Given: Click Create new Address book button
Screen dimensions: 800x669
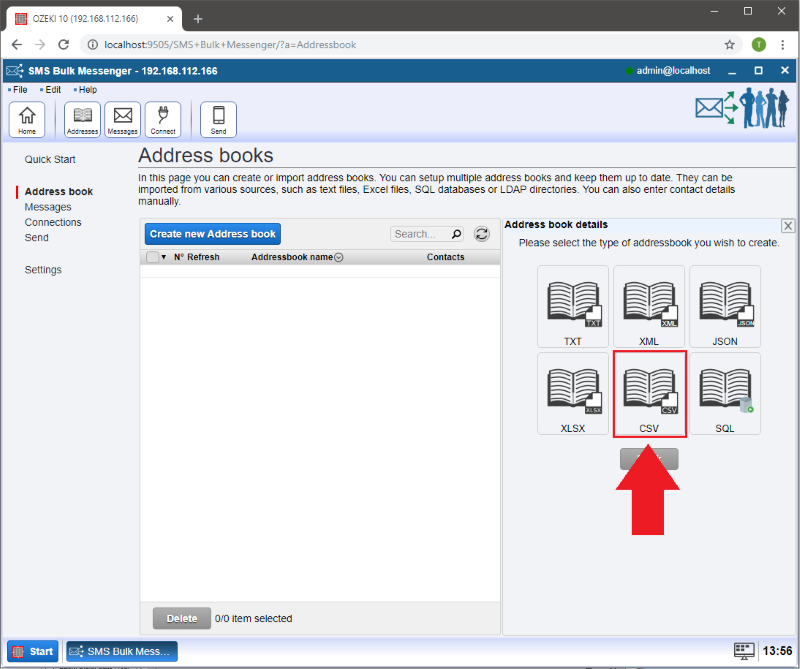Looking at the screenshot, I should click(213, 234).
